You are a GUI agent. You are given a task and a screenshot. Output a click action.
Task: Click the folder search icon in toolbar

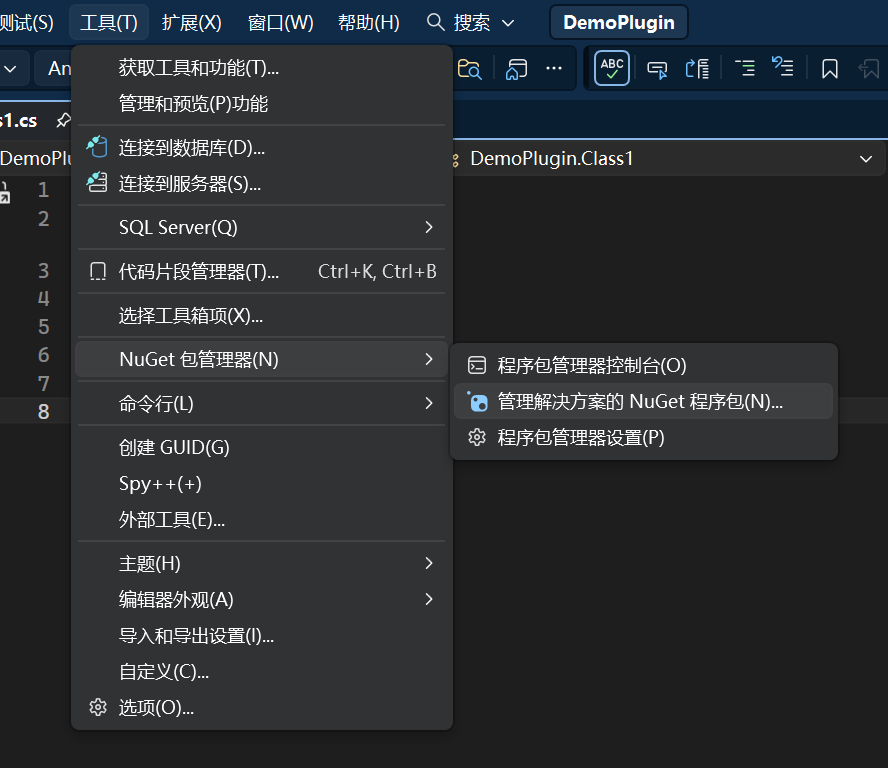coord(469,68)
